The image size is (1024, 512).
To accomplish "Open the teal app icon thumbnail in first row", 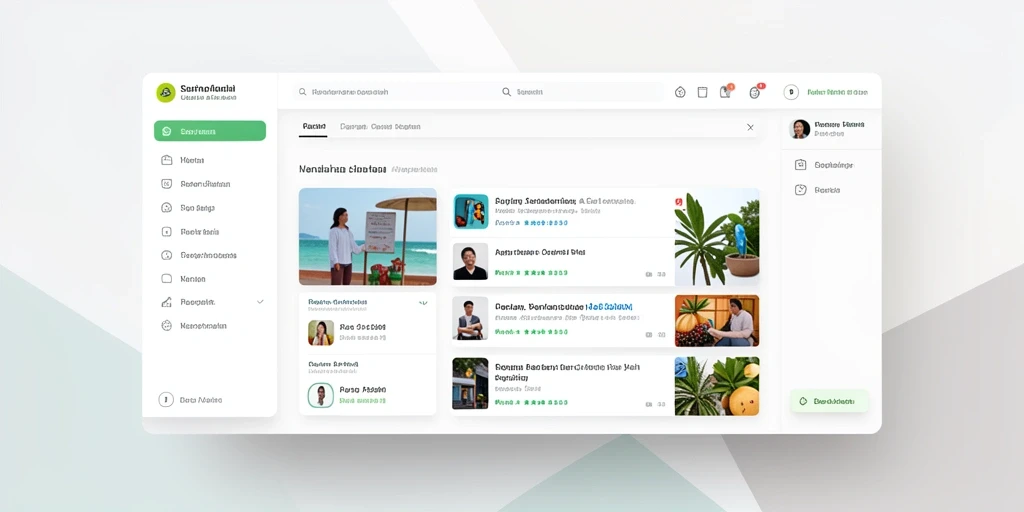I will coord(471,212).
